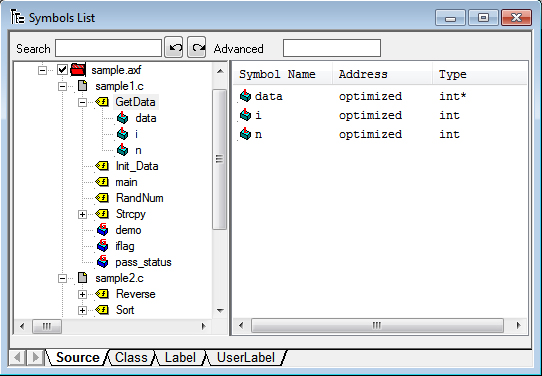
Task: Select the GetData tree item label
Action: tap(136, 102)
